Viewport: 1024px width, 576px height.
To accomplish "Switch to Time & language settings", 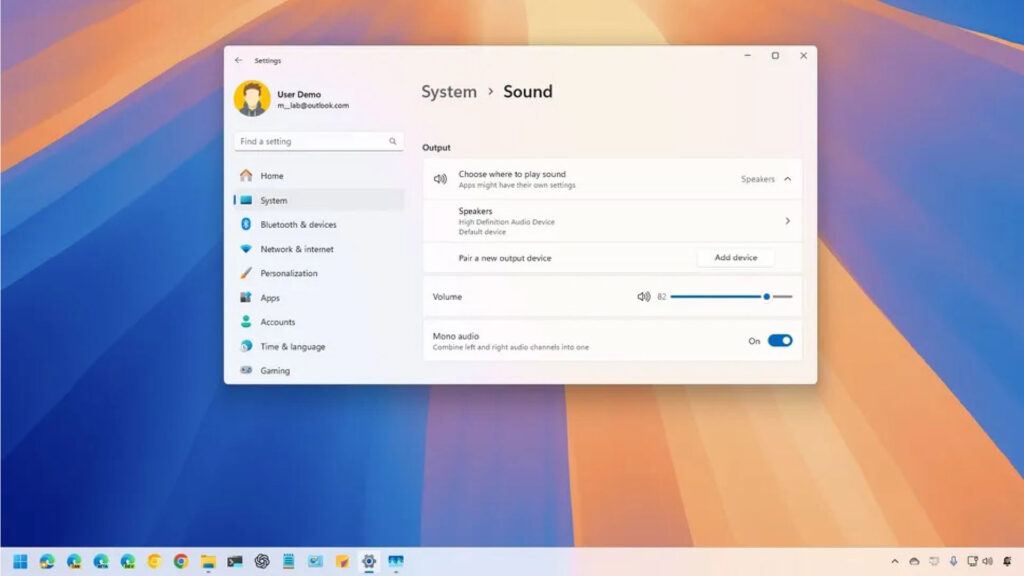I will pyautogui.click(x=292, y=347).
